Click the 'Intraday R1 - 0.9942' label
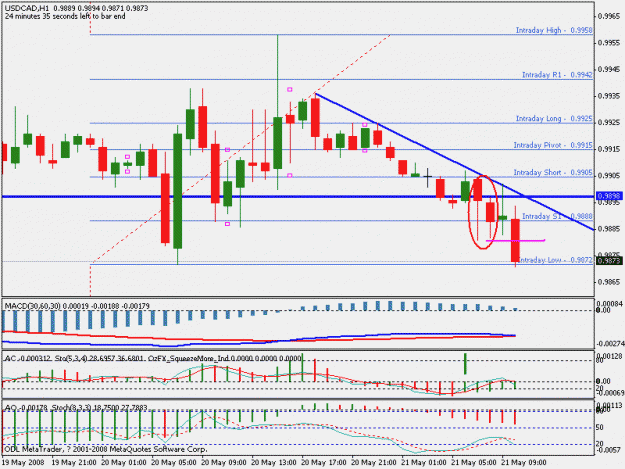625x469 pixels. [557, 75]
